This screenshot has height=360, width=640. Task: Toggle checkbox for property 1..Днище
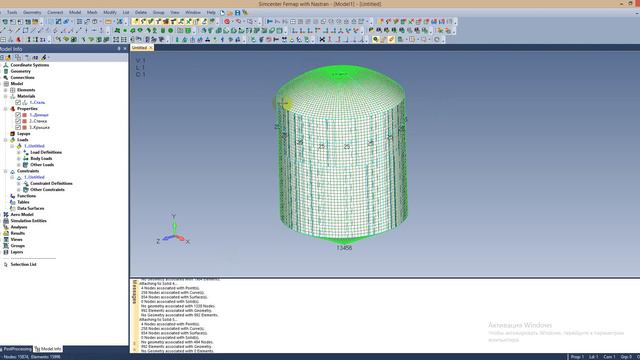[x=18, y=115]
